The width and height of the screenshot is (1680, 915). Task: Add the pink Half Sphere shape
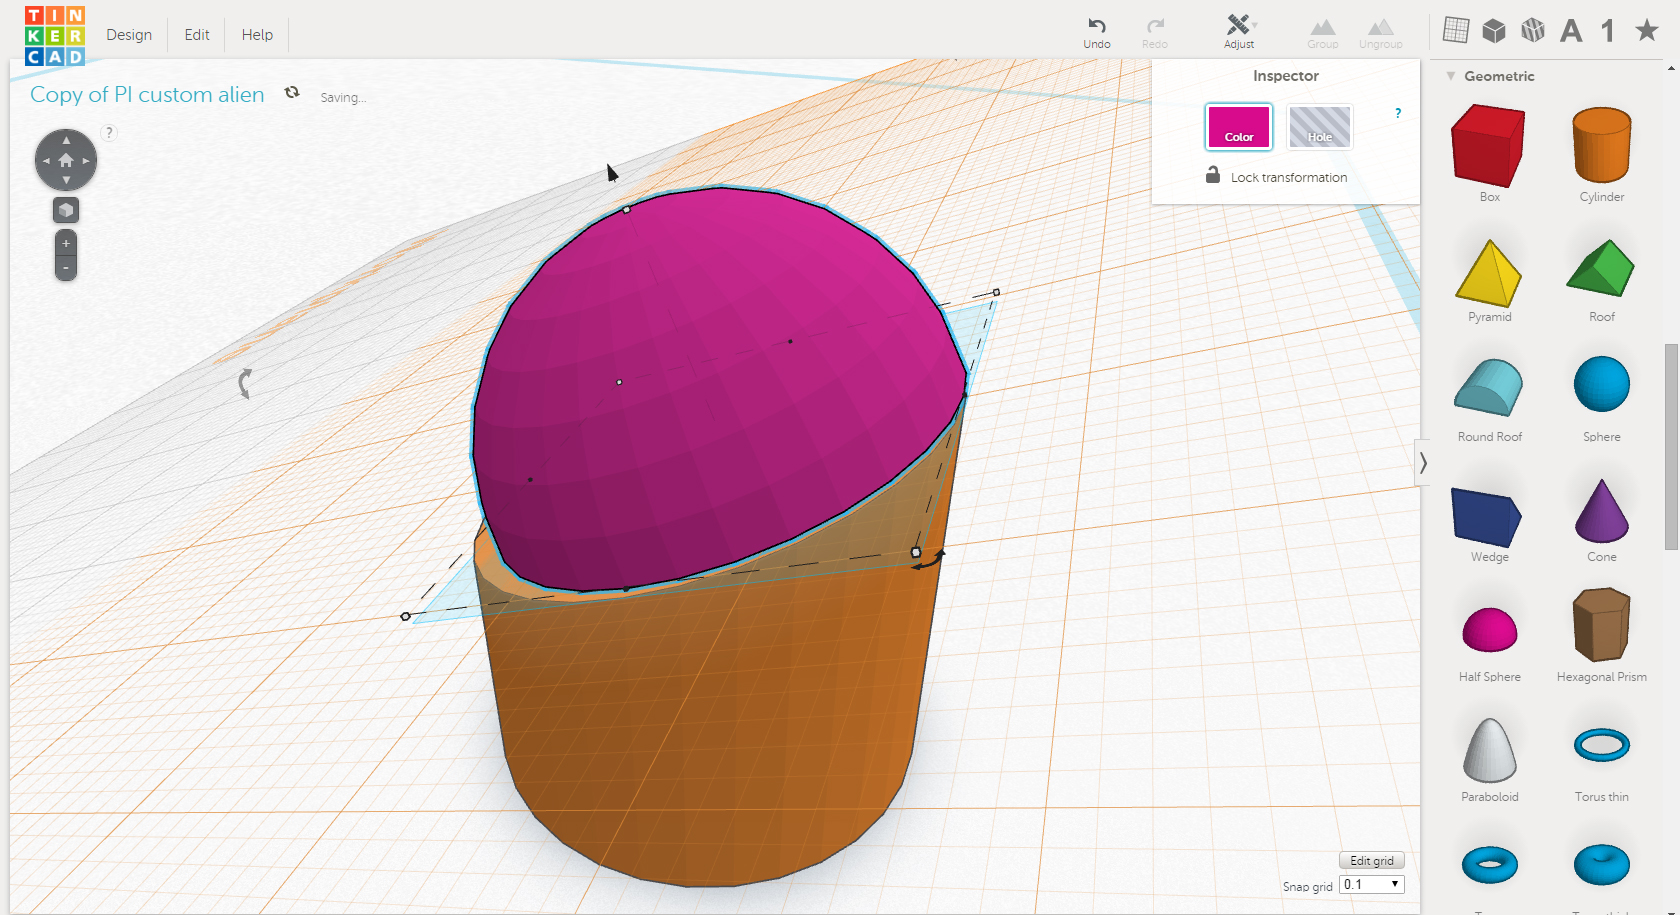coord(1490,629)
